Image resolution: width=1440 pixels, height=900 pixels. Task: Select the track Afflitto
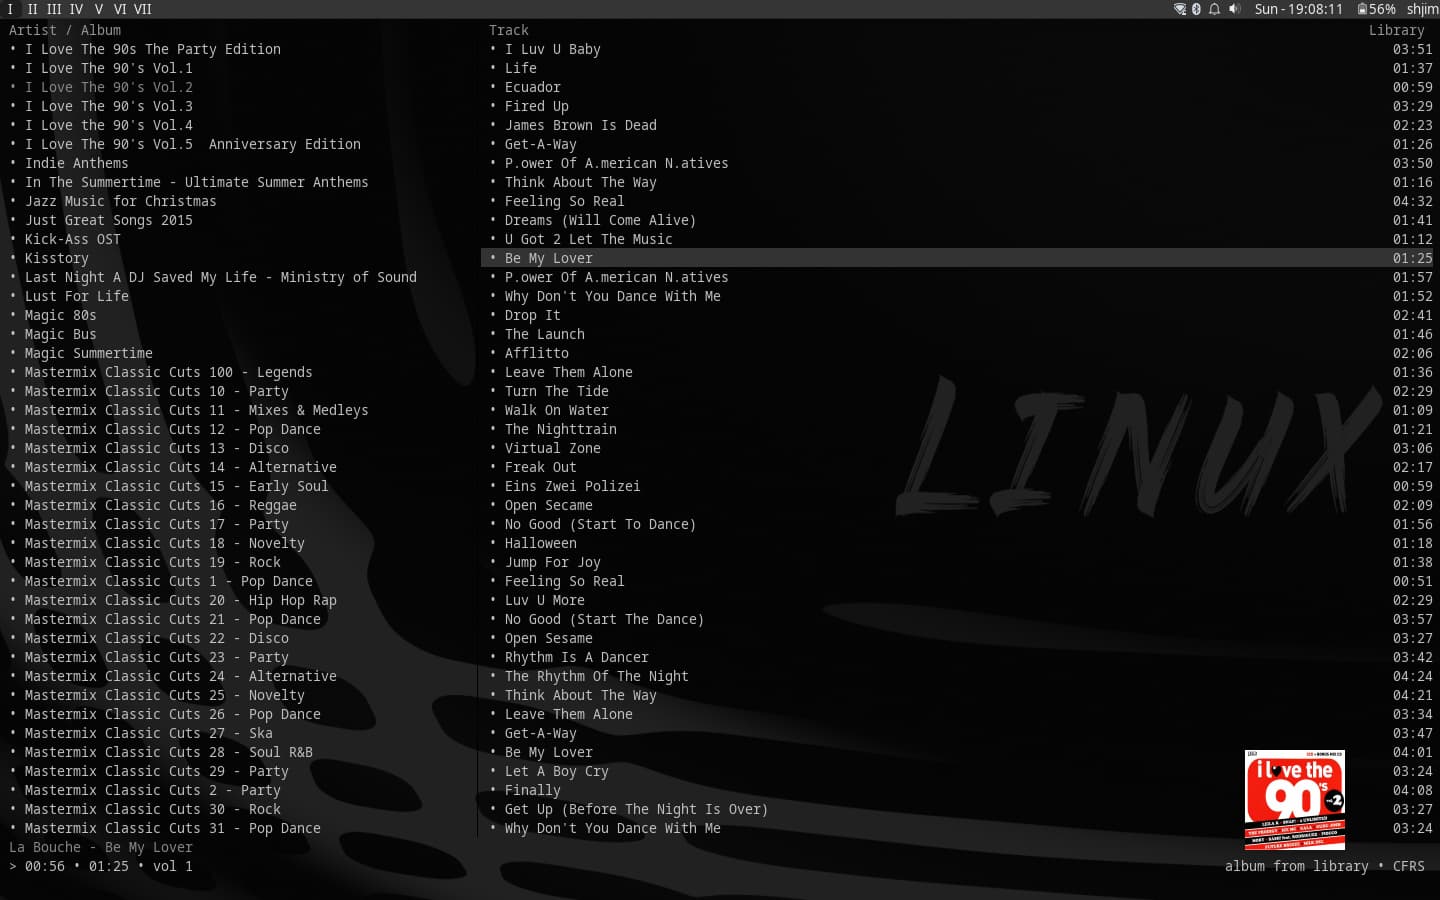[537, 353]
